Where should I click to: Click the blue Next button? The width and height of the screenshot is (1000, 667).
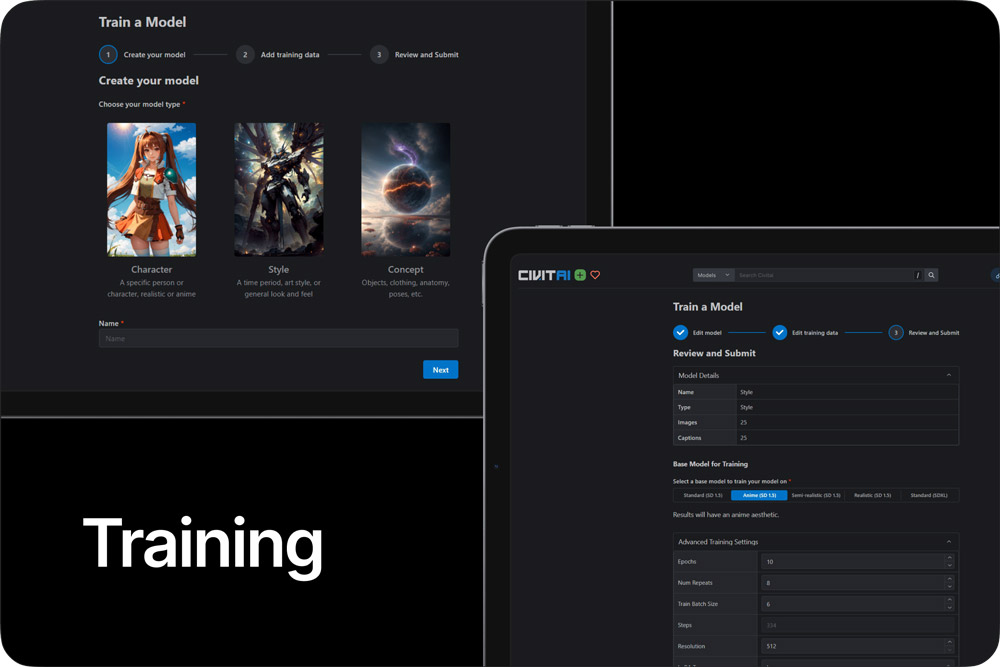pos(441,370)
